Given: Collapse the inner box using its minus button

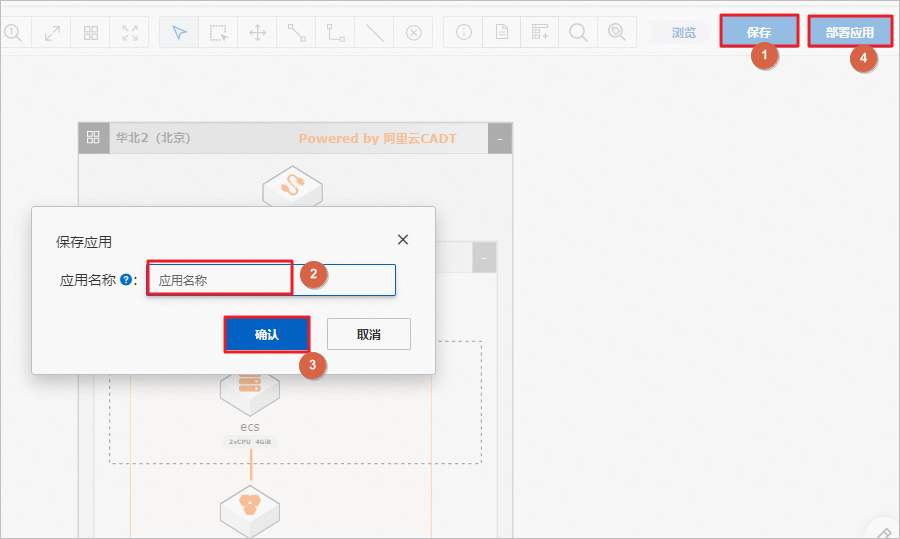Looking at the screenshot, I should coord(484,258).
